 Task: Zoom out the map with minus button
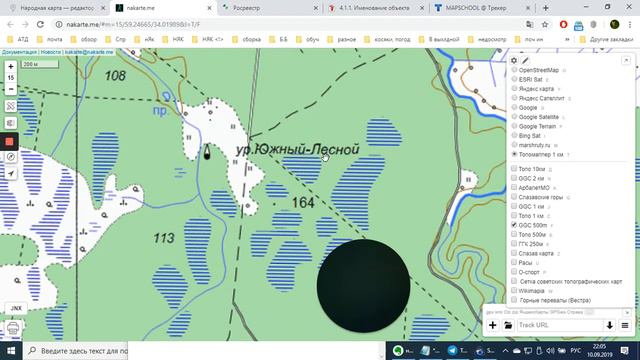(x=11, y=89)
